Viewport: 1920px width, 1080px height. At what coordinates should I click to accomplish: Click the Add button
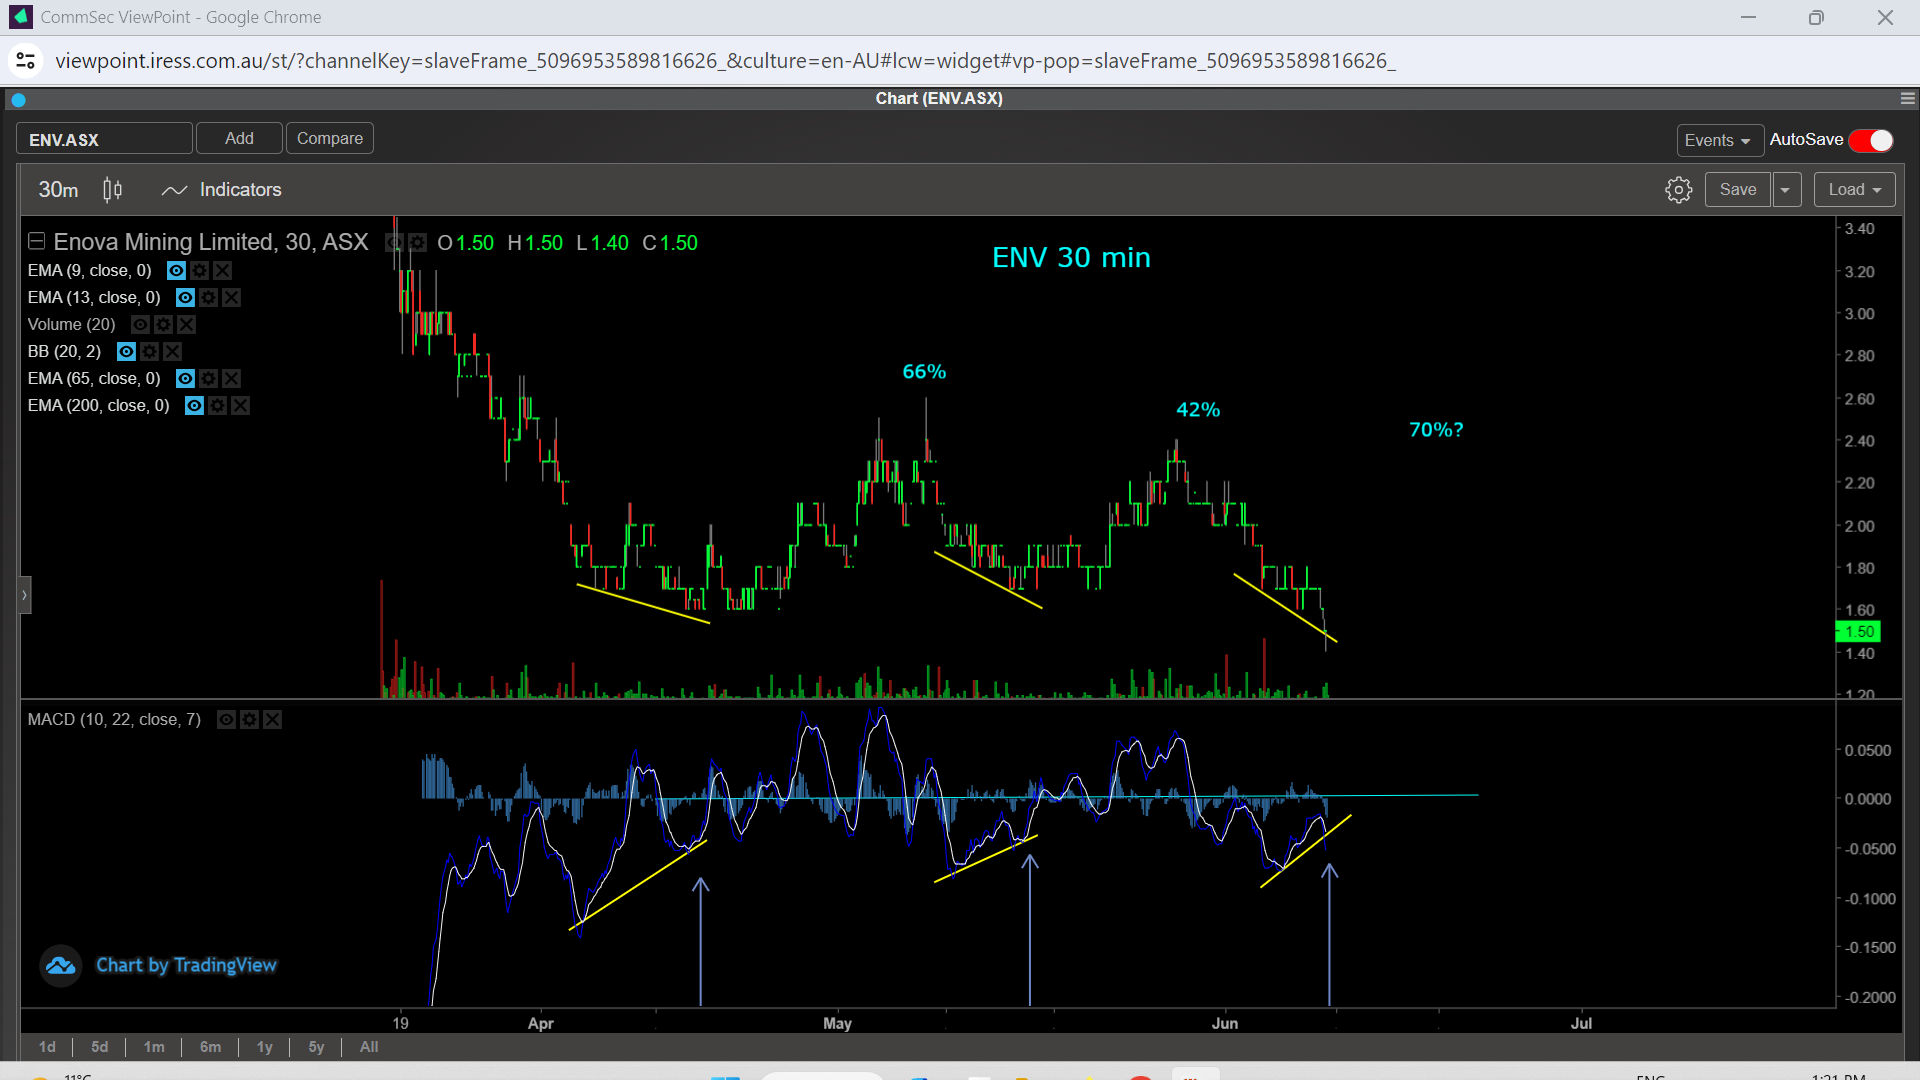[x=239, y=139]
